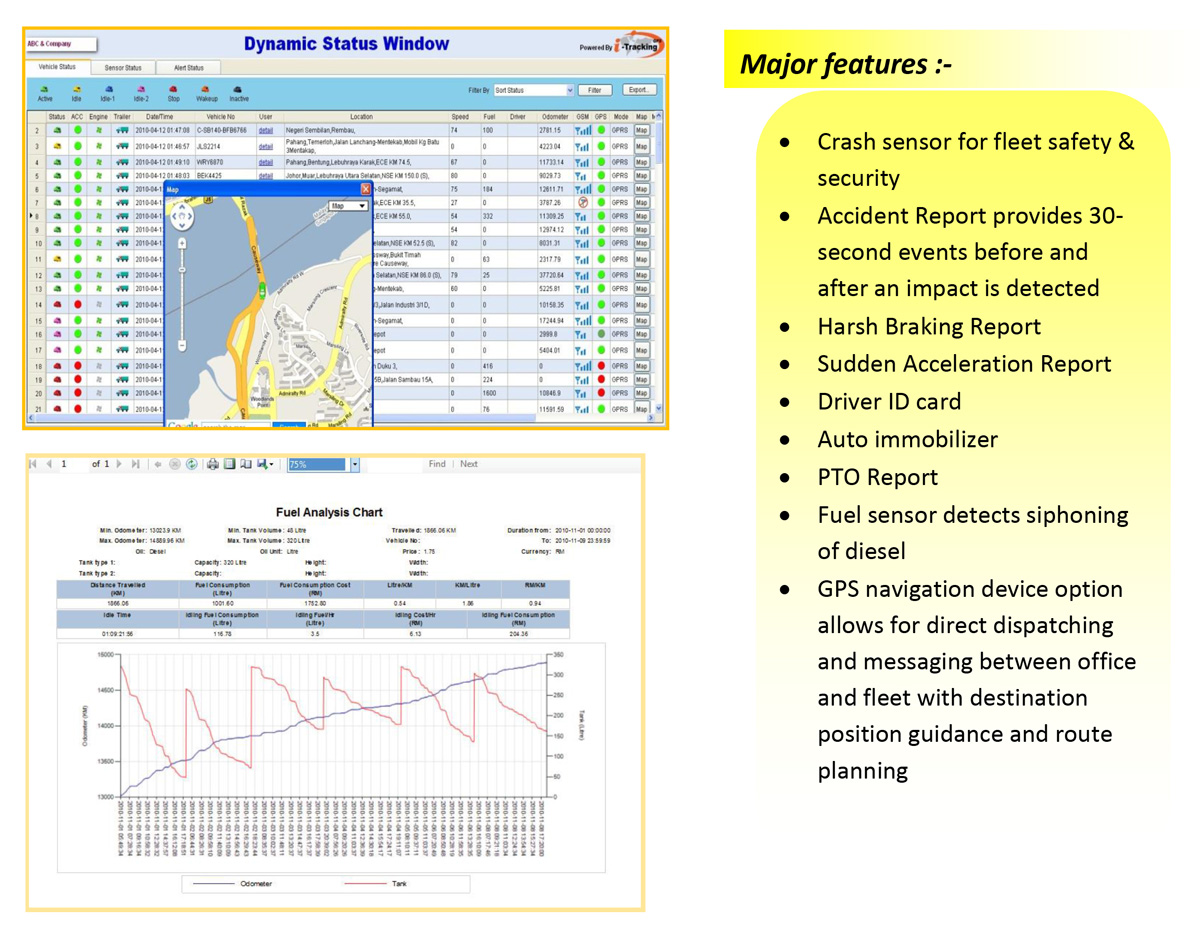Open detail link for C-SB140-BFB6766
This screenshot has height=938, width=1200.
tap(265, 130)
